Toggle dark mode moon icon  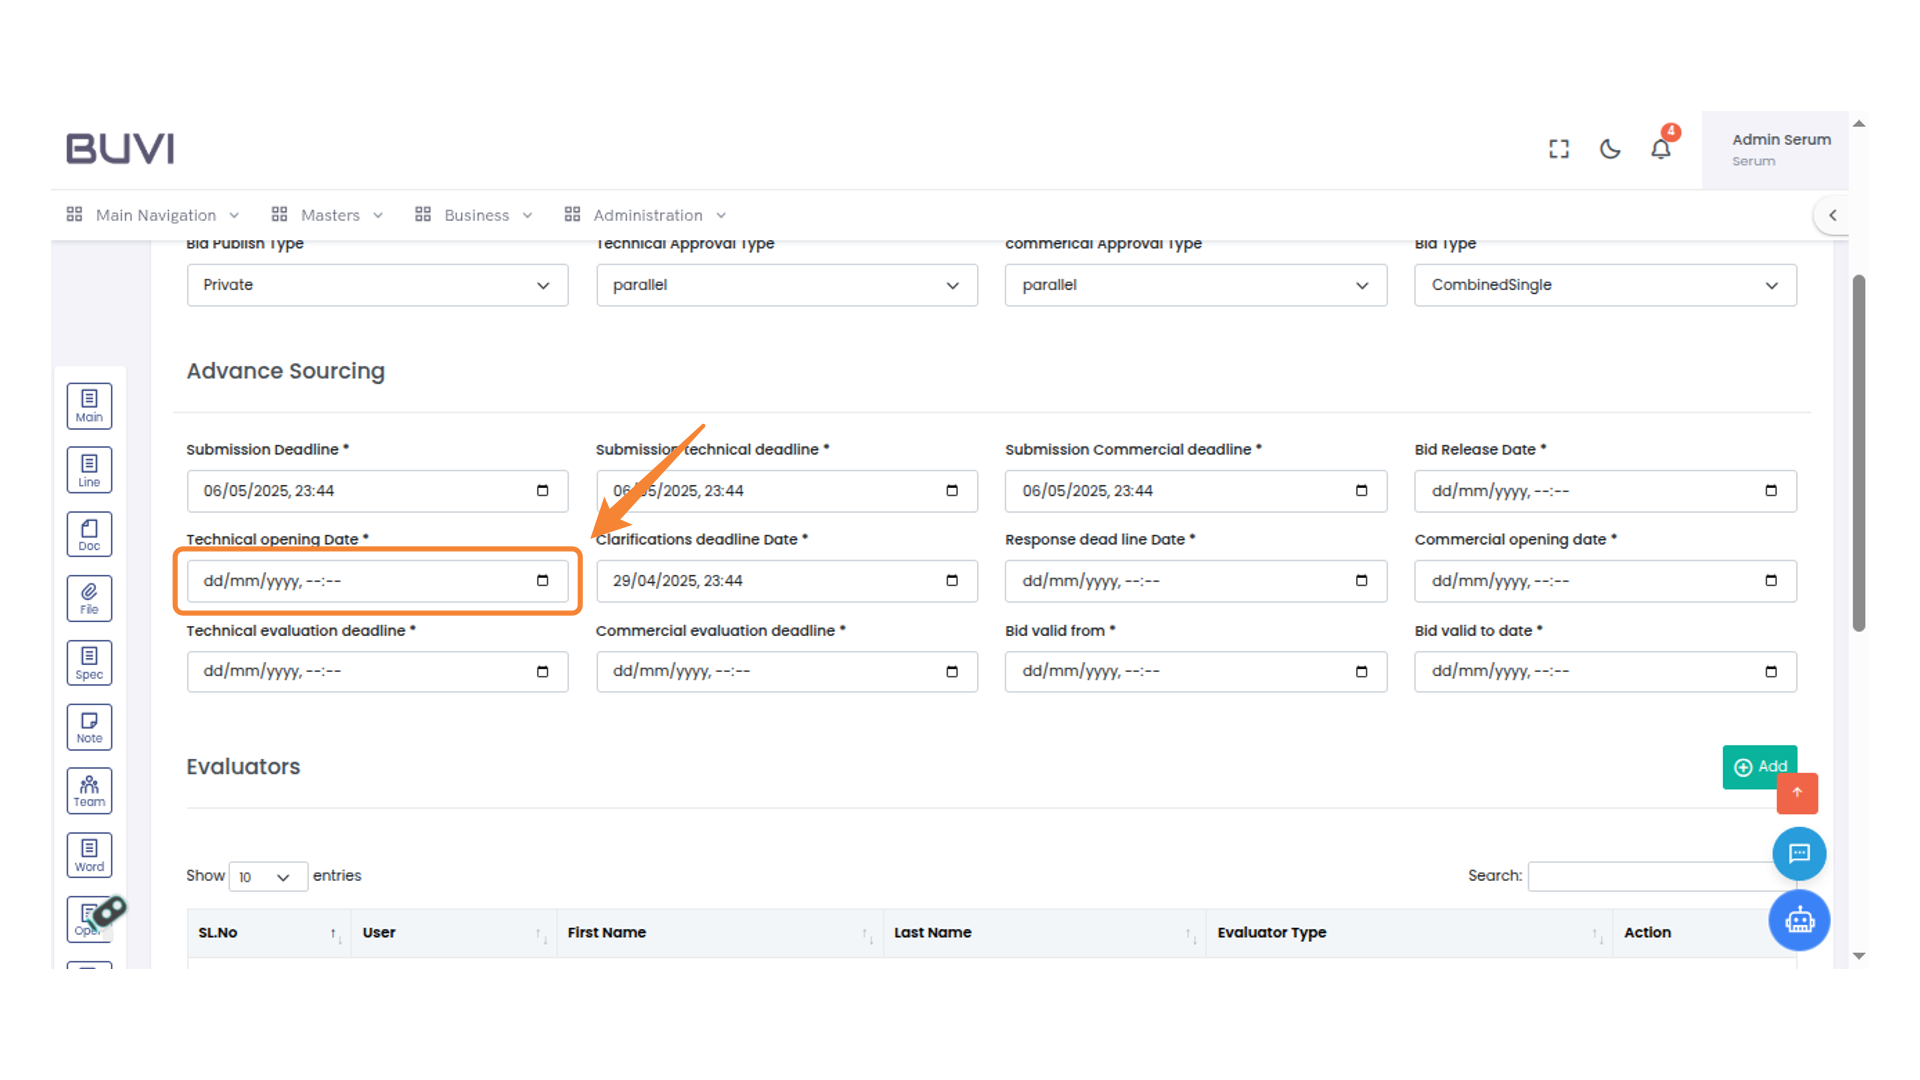point(1609,149)
